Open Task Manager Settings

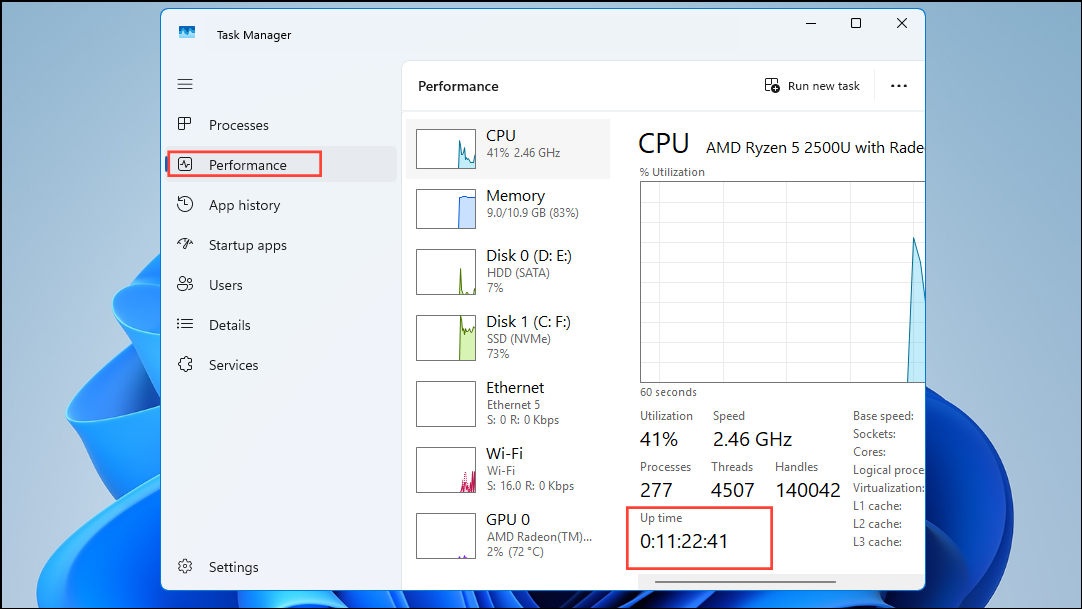pos(282,567)
